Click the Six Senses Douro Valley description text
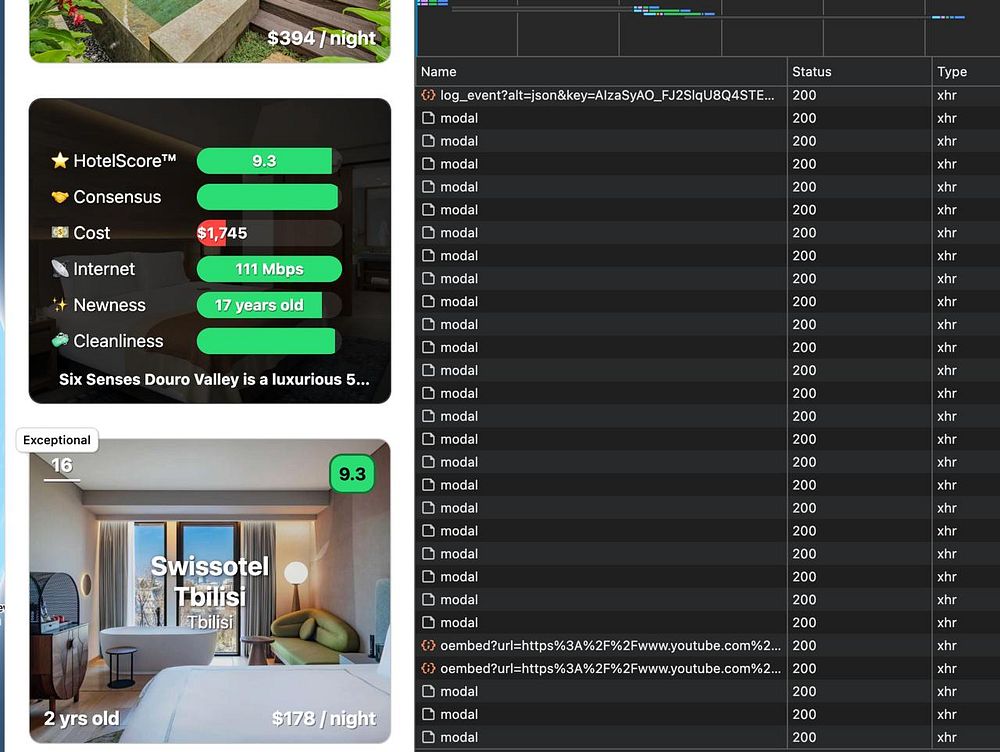This screenshot has width=1000, height=752. [x=214, y=380]
